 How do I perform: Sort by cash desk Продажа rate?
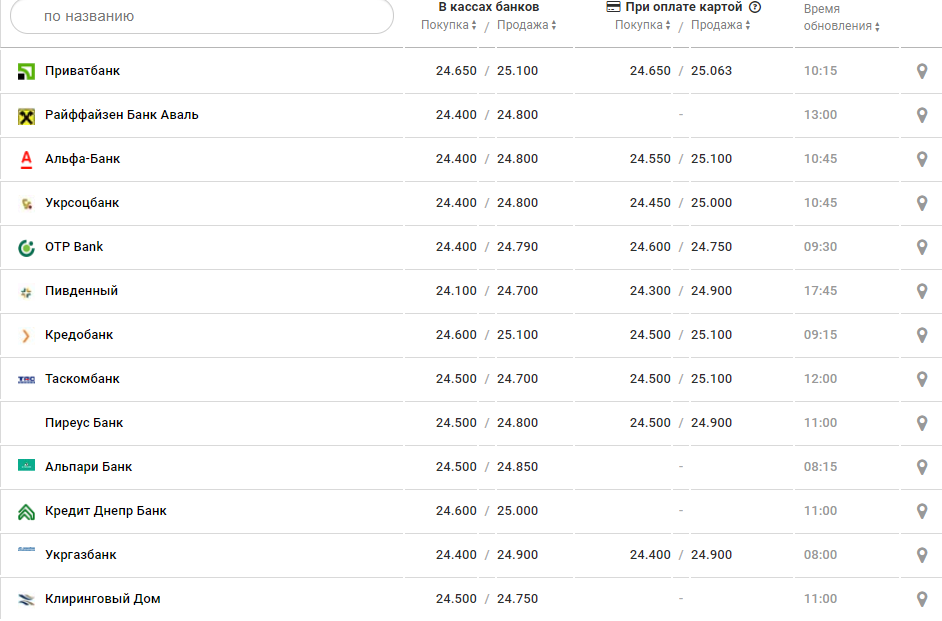[527, 25]
